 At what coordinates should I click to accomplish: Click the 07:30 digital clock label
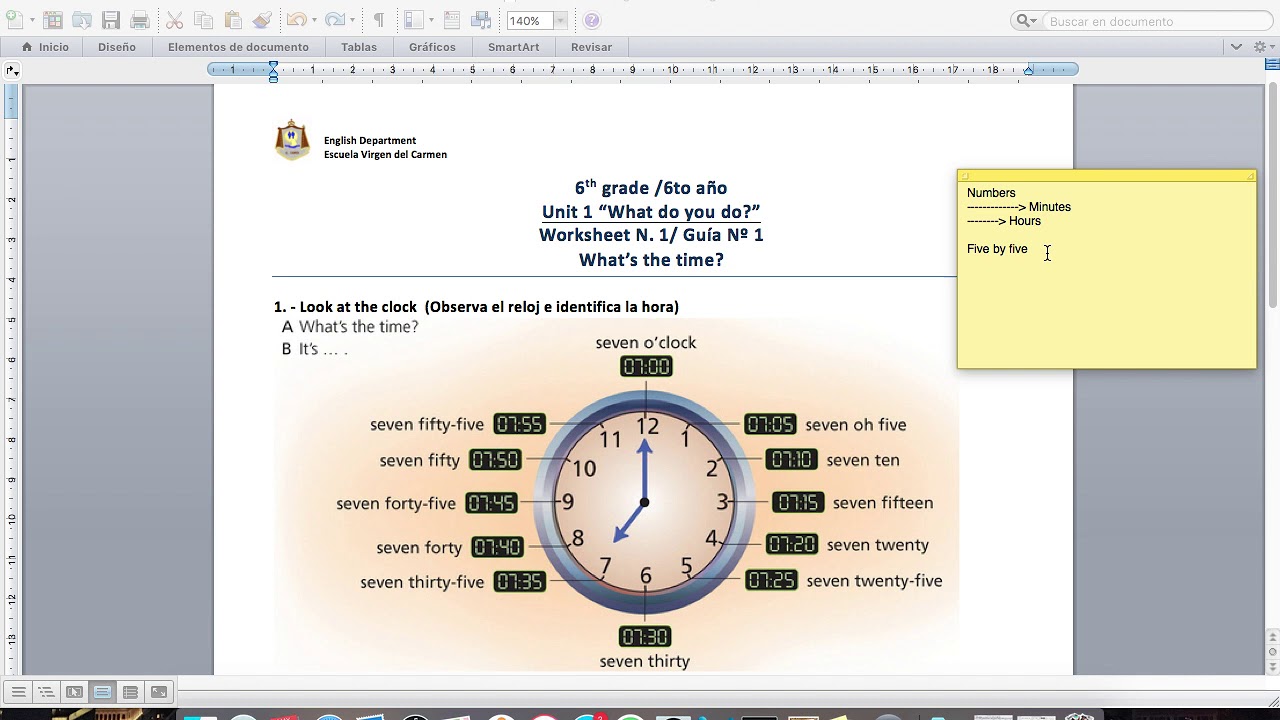point(645,637)
